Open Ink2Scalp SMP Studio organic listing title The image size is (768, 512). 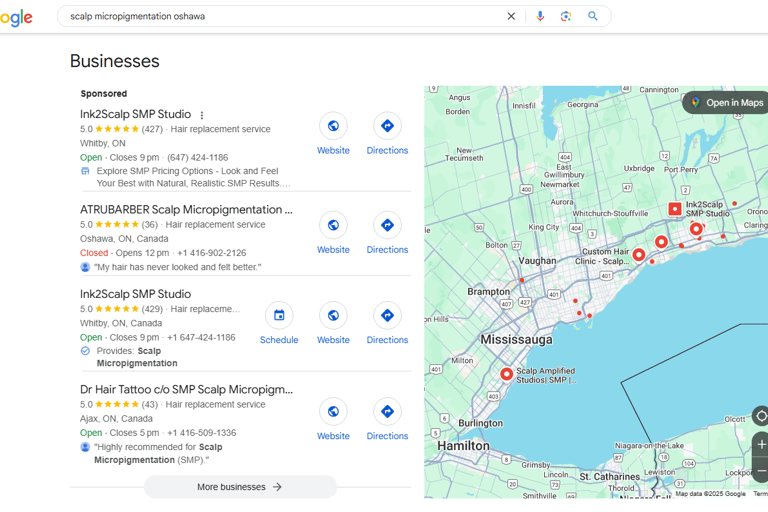135,294
